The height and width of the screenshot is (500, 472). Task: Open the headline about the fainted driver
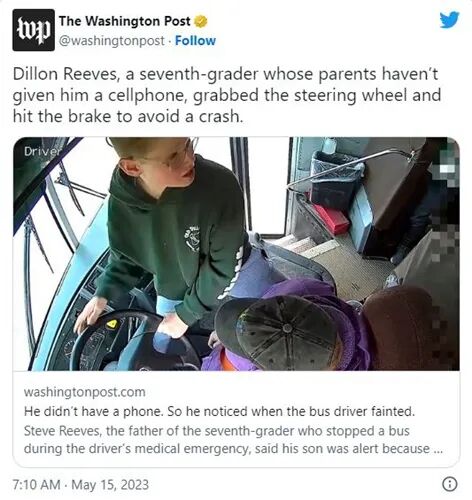(219, 411)
